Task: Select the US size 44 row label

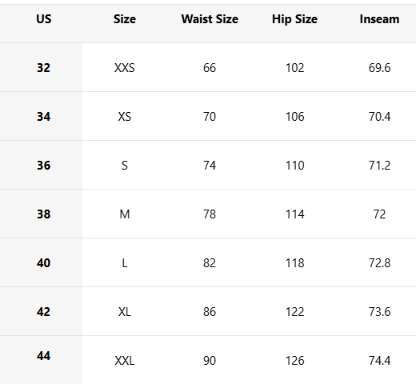Action: [x=44, y=356]
